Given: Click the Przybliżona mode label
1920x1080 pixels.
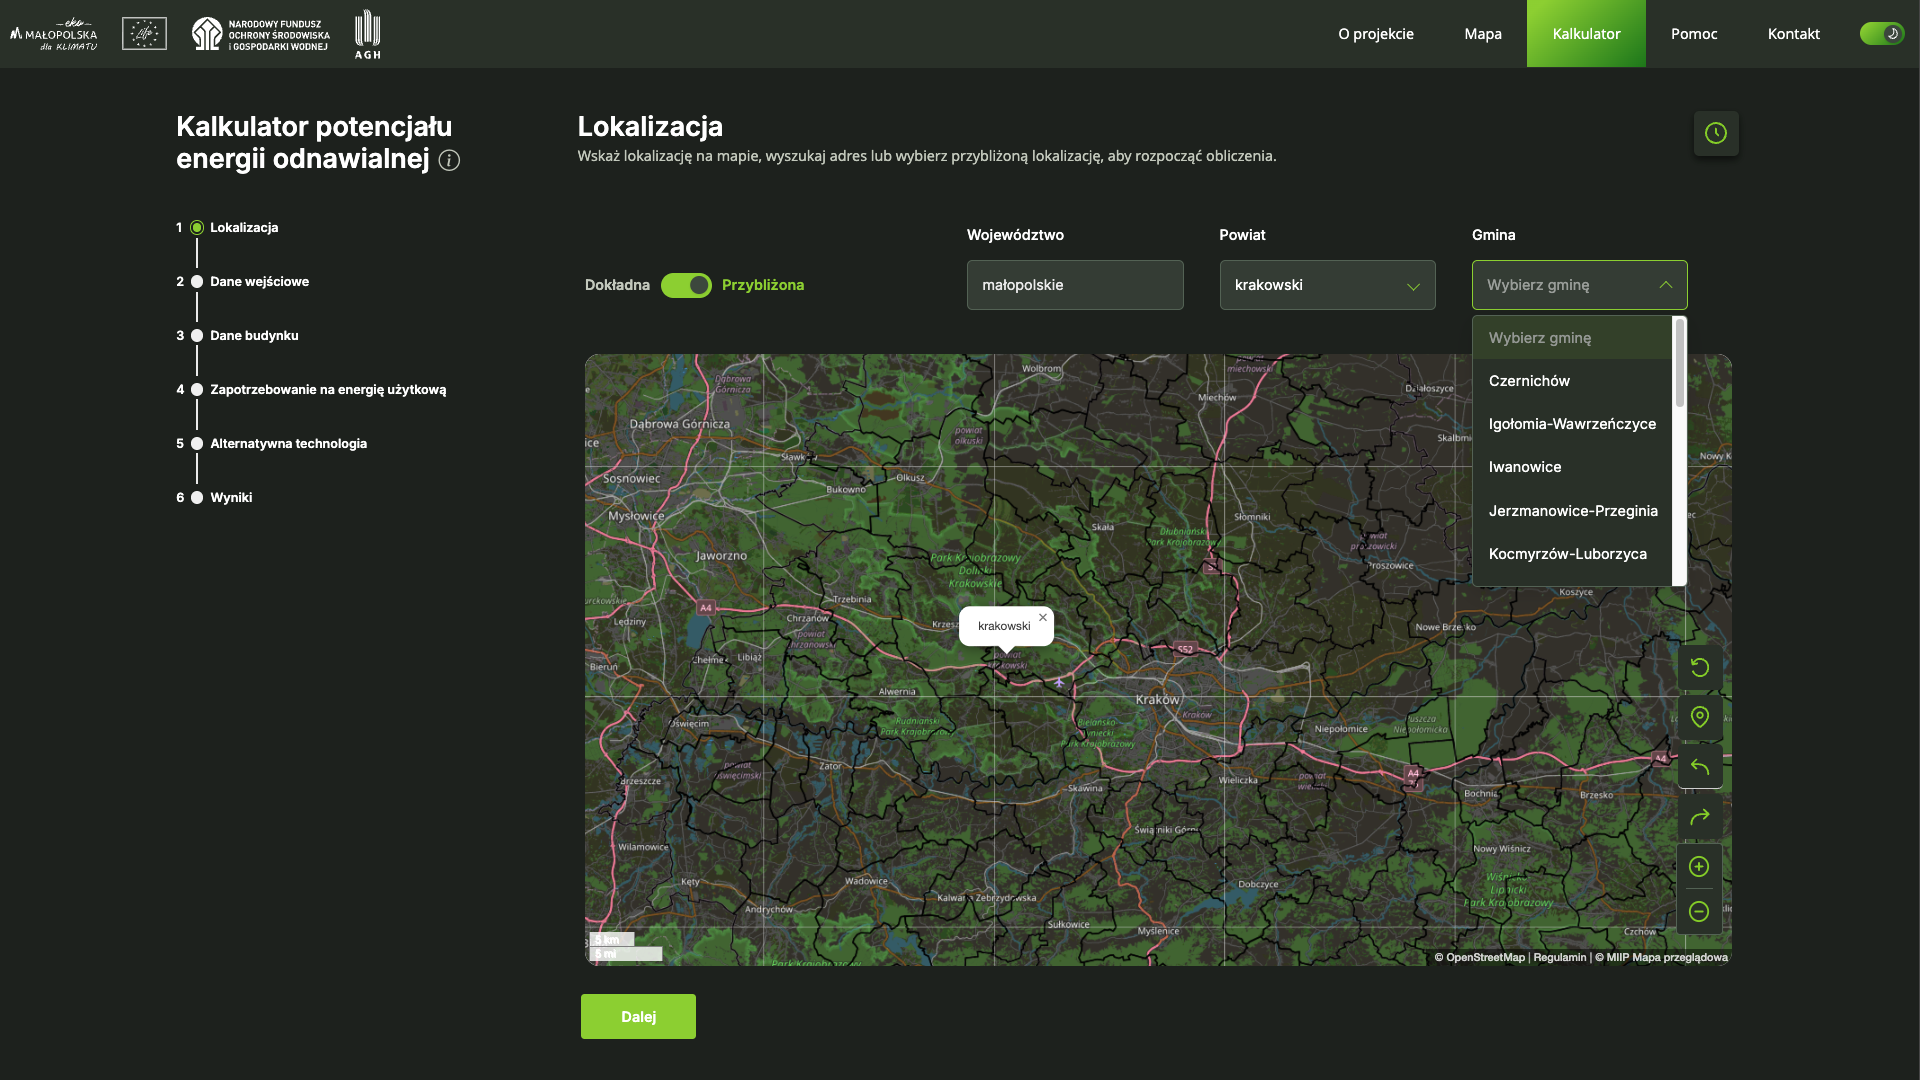Looking at the screenshot, I should (763, 285).
